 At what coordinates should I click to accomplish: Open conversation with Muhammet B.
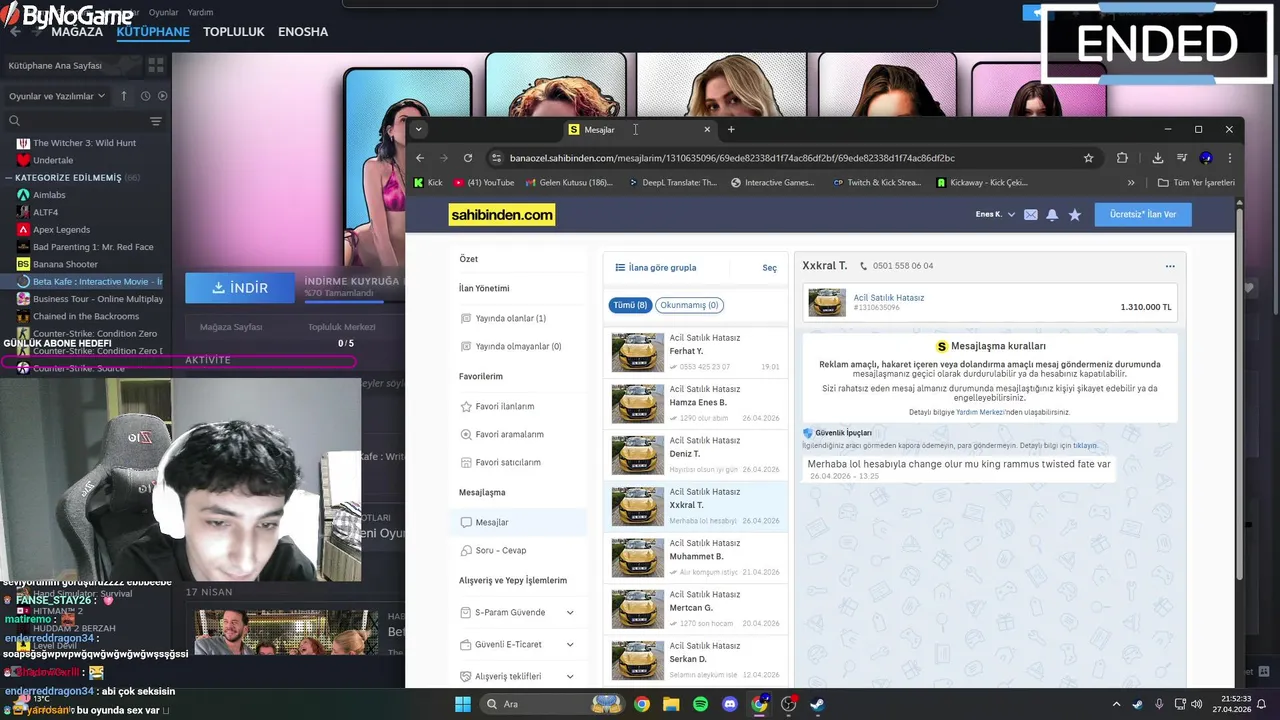click(696, 557)
